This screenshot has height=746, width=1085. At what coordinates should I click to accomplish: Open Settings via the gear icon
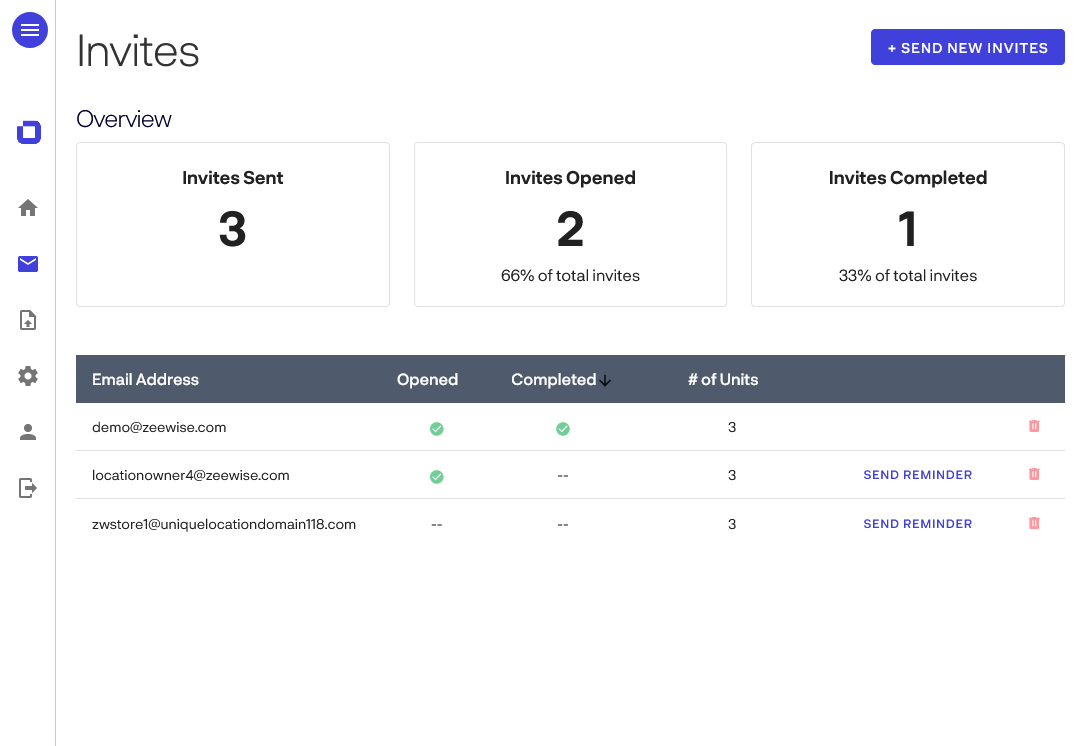tap(27, 376)
